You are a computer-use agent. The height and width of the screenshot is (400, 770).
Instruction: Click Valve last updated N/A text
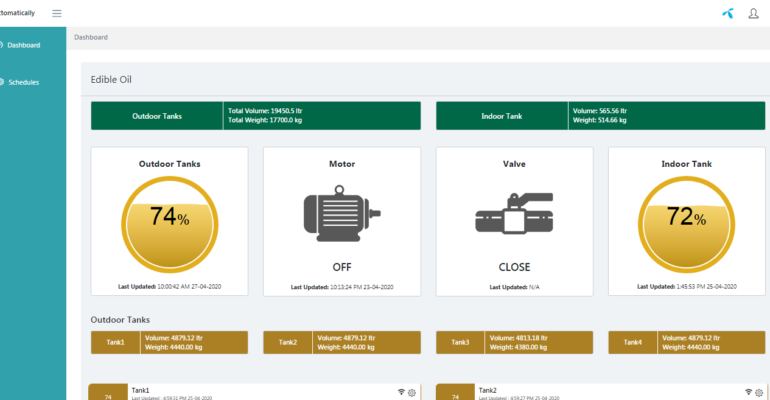point(514,287)
